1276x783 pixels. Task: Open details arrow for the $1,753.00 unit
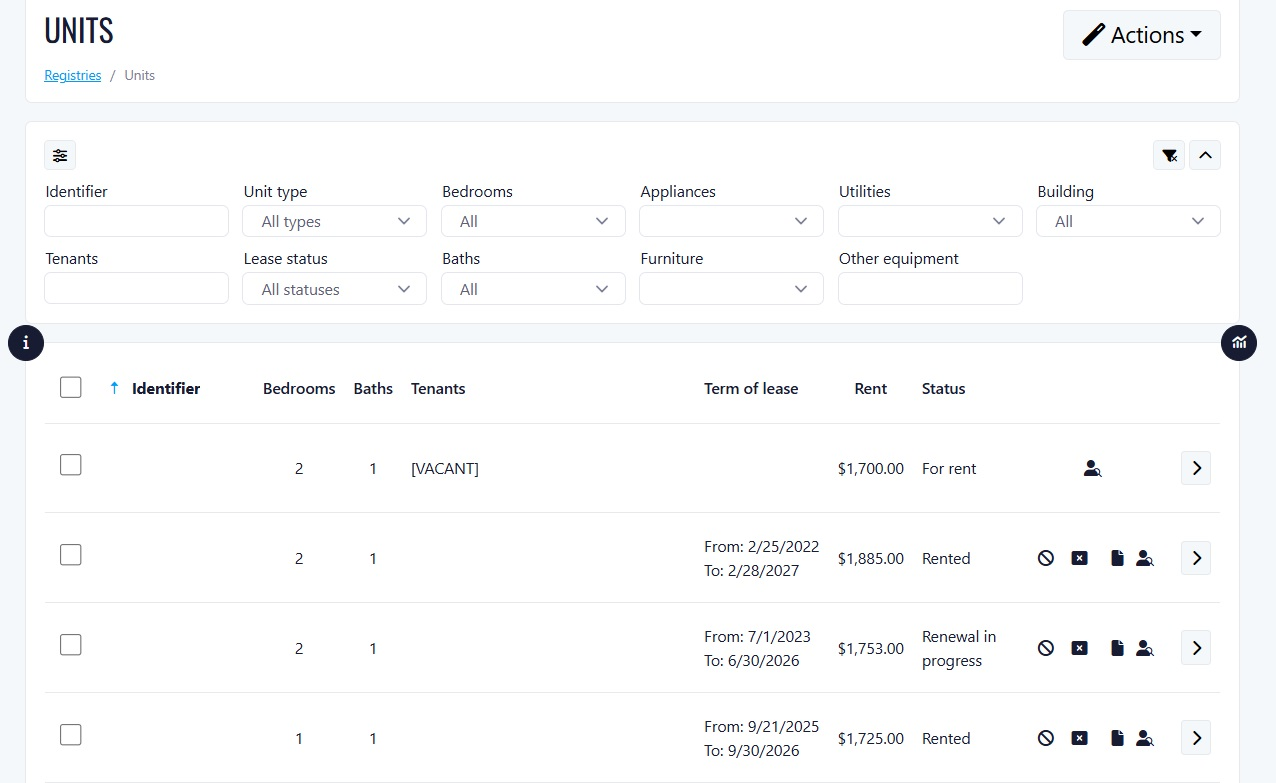(x=1196, y=648)
